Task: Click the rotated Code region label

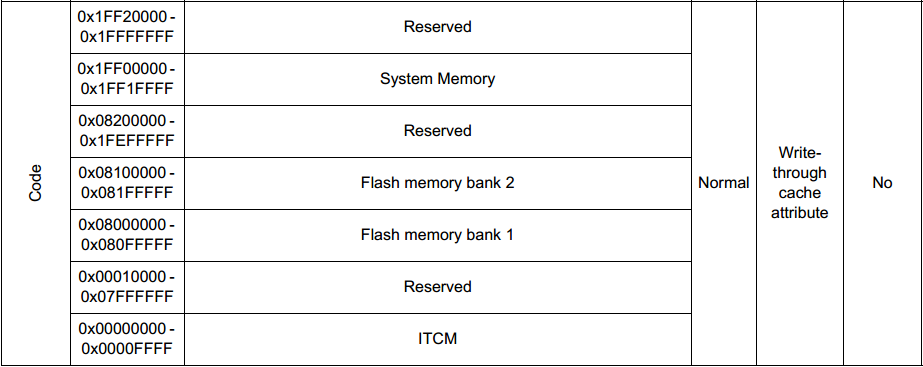Action: (35, 183)
